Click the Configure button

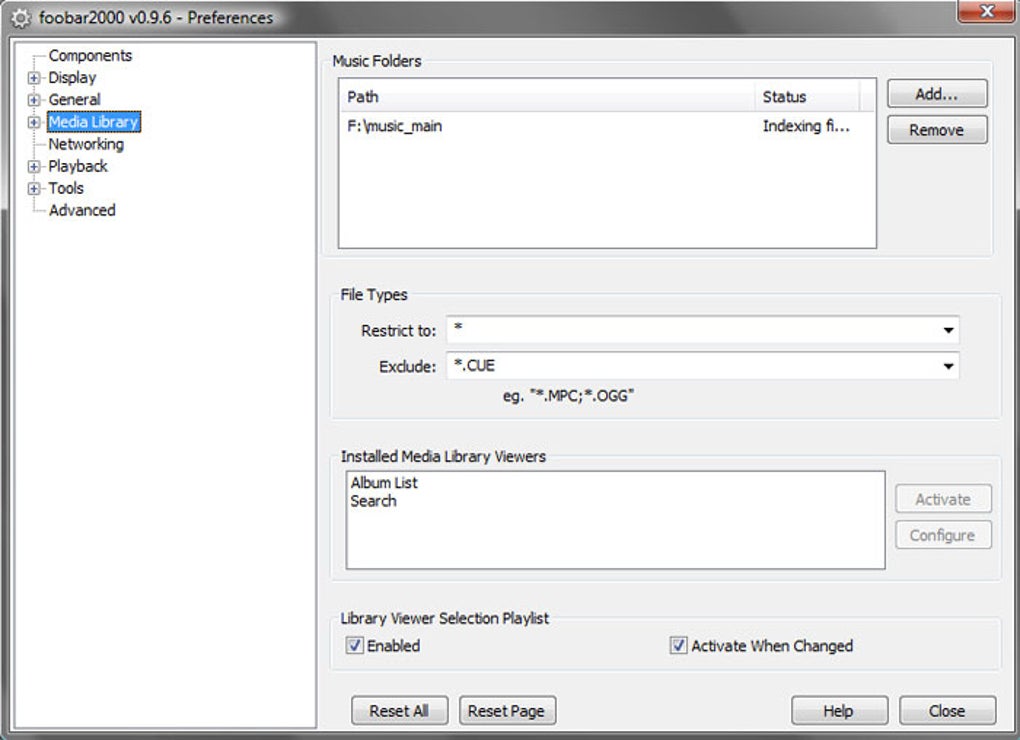(943, 535)
